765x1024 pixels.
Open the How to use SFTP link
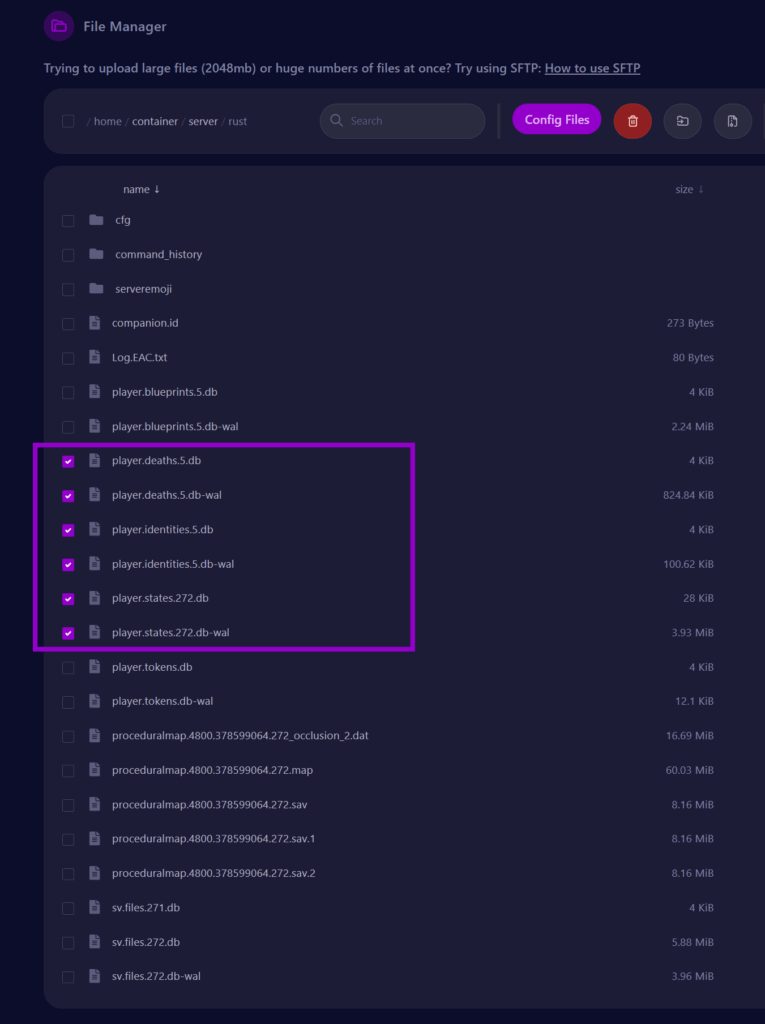(x=592, y=68)
